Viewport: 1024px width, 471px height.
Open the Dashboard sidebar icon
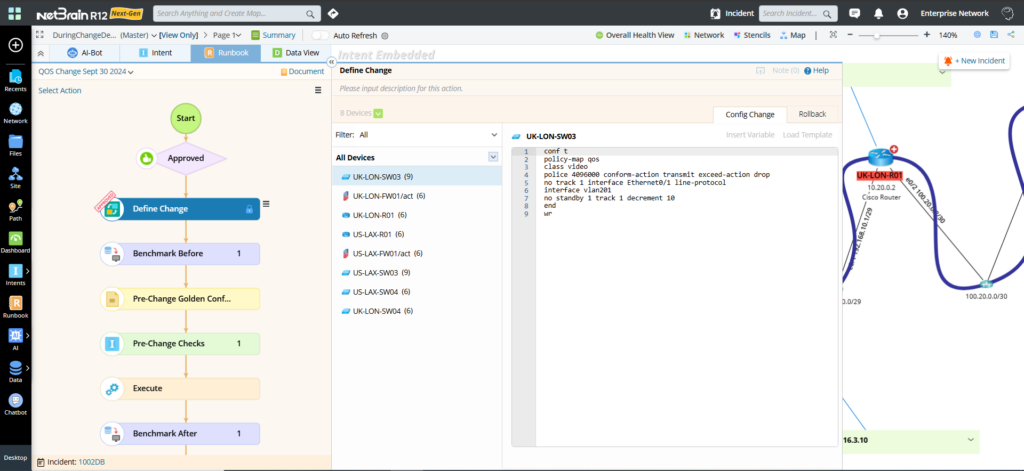point(15,241)
